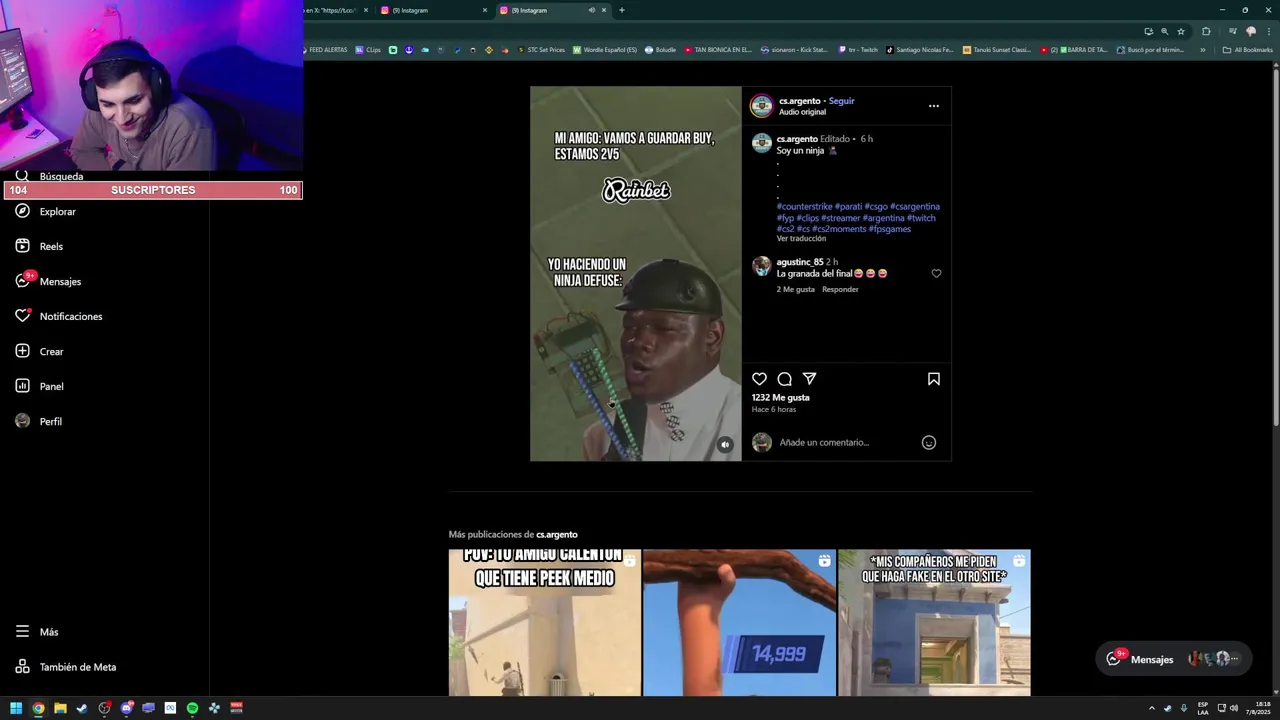Share the post with paper-plane icon
The image size is (1280, 720).
coord(810,379)
